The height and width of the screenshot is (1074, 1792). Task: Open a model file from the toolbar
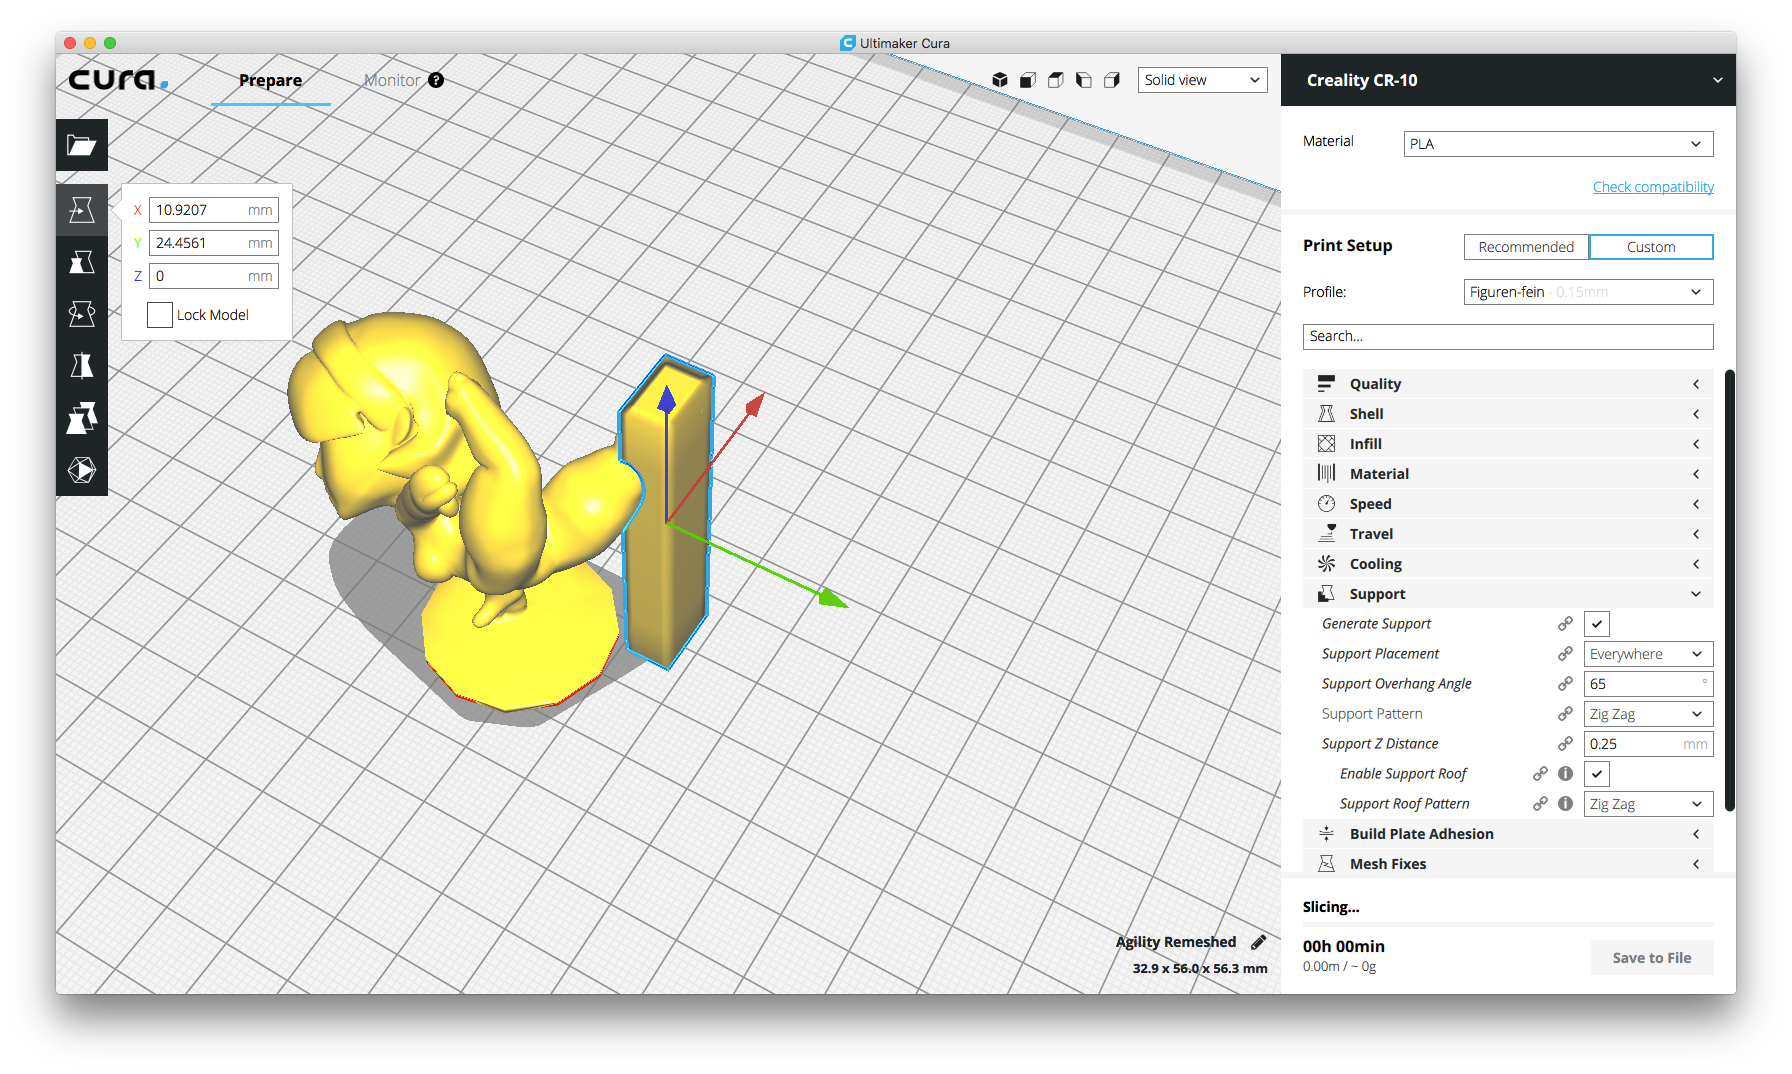[82, 145]
